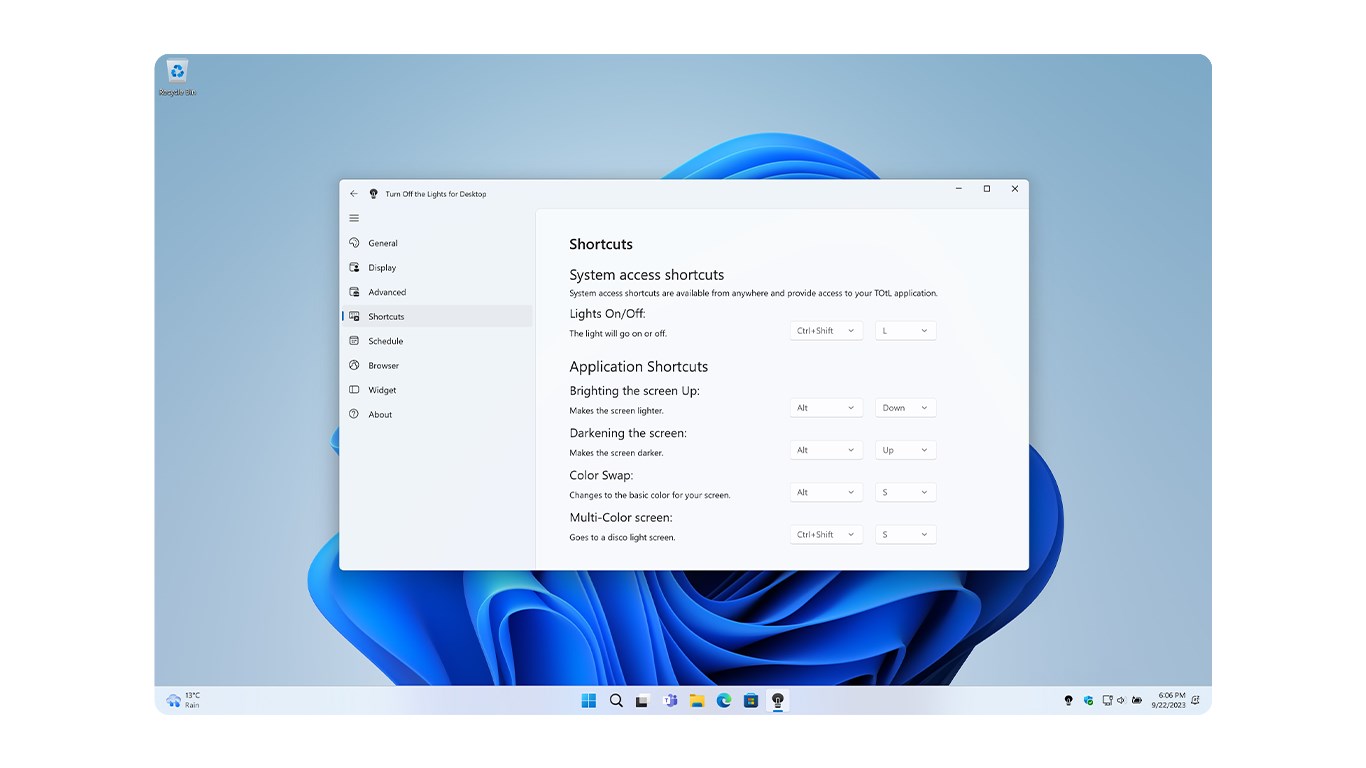Open Lights On/Off modifier dropdown (Ctrl+Shift)
Image resolution: width=1366 pixels, height=768 pixels.
click(x=826, y=330)
